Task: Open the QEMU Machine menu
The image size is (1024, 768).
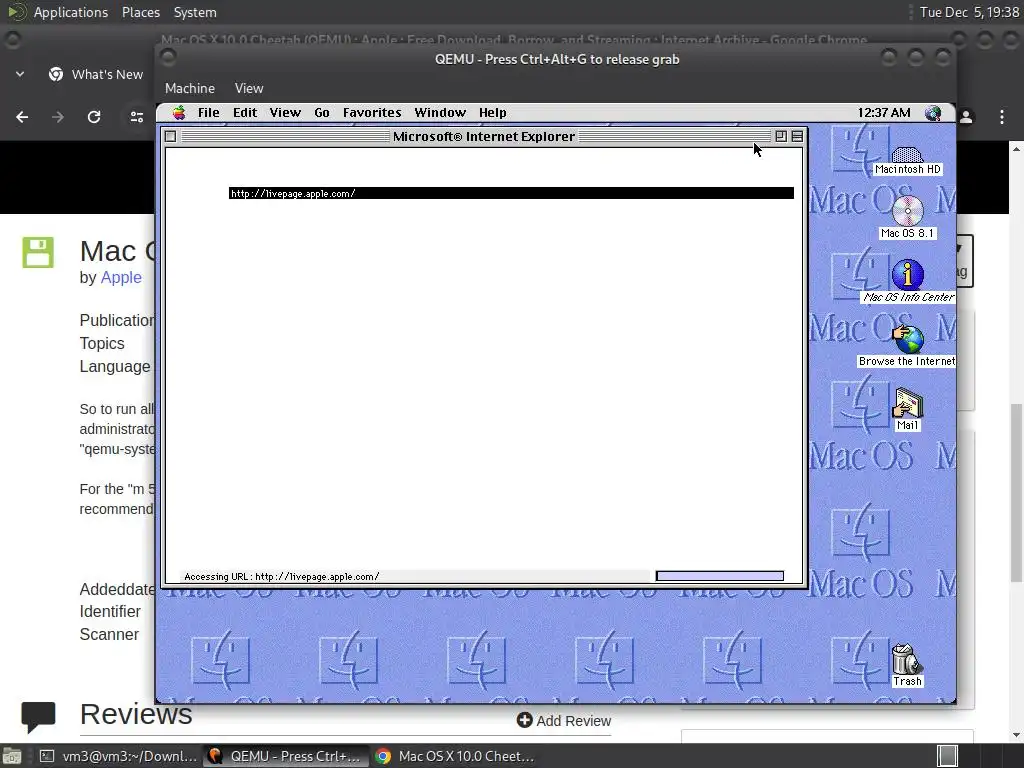Action: click(189, 88)
